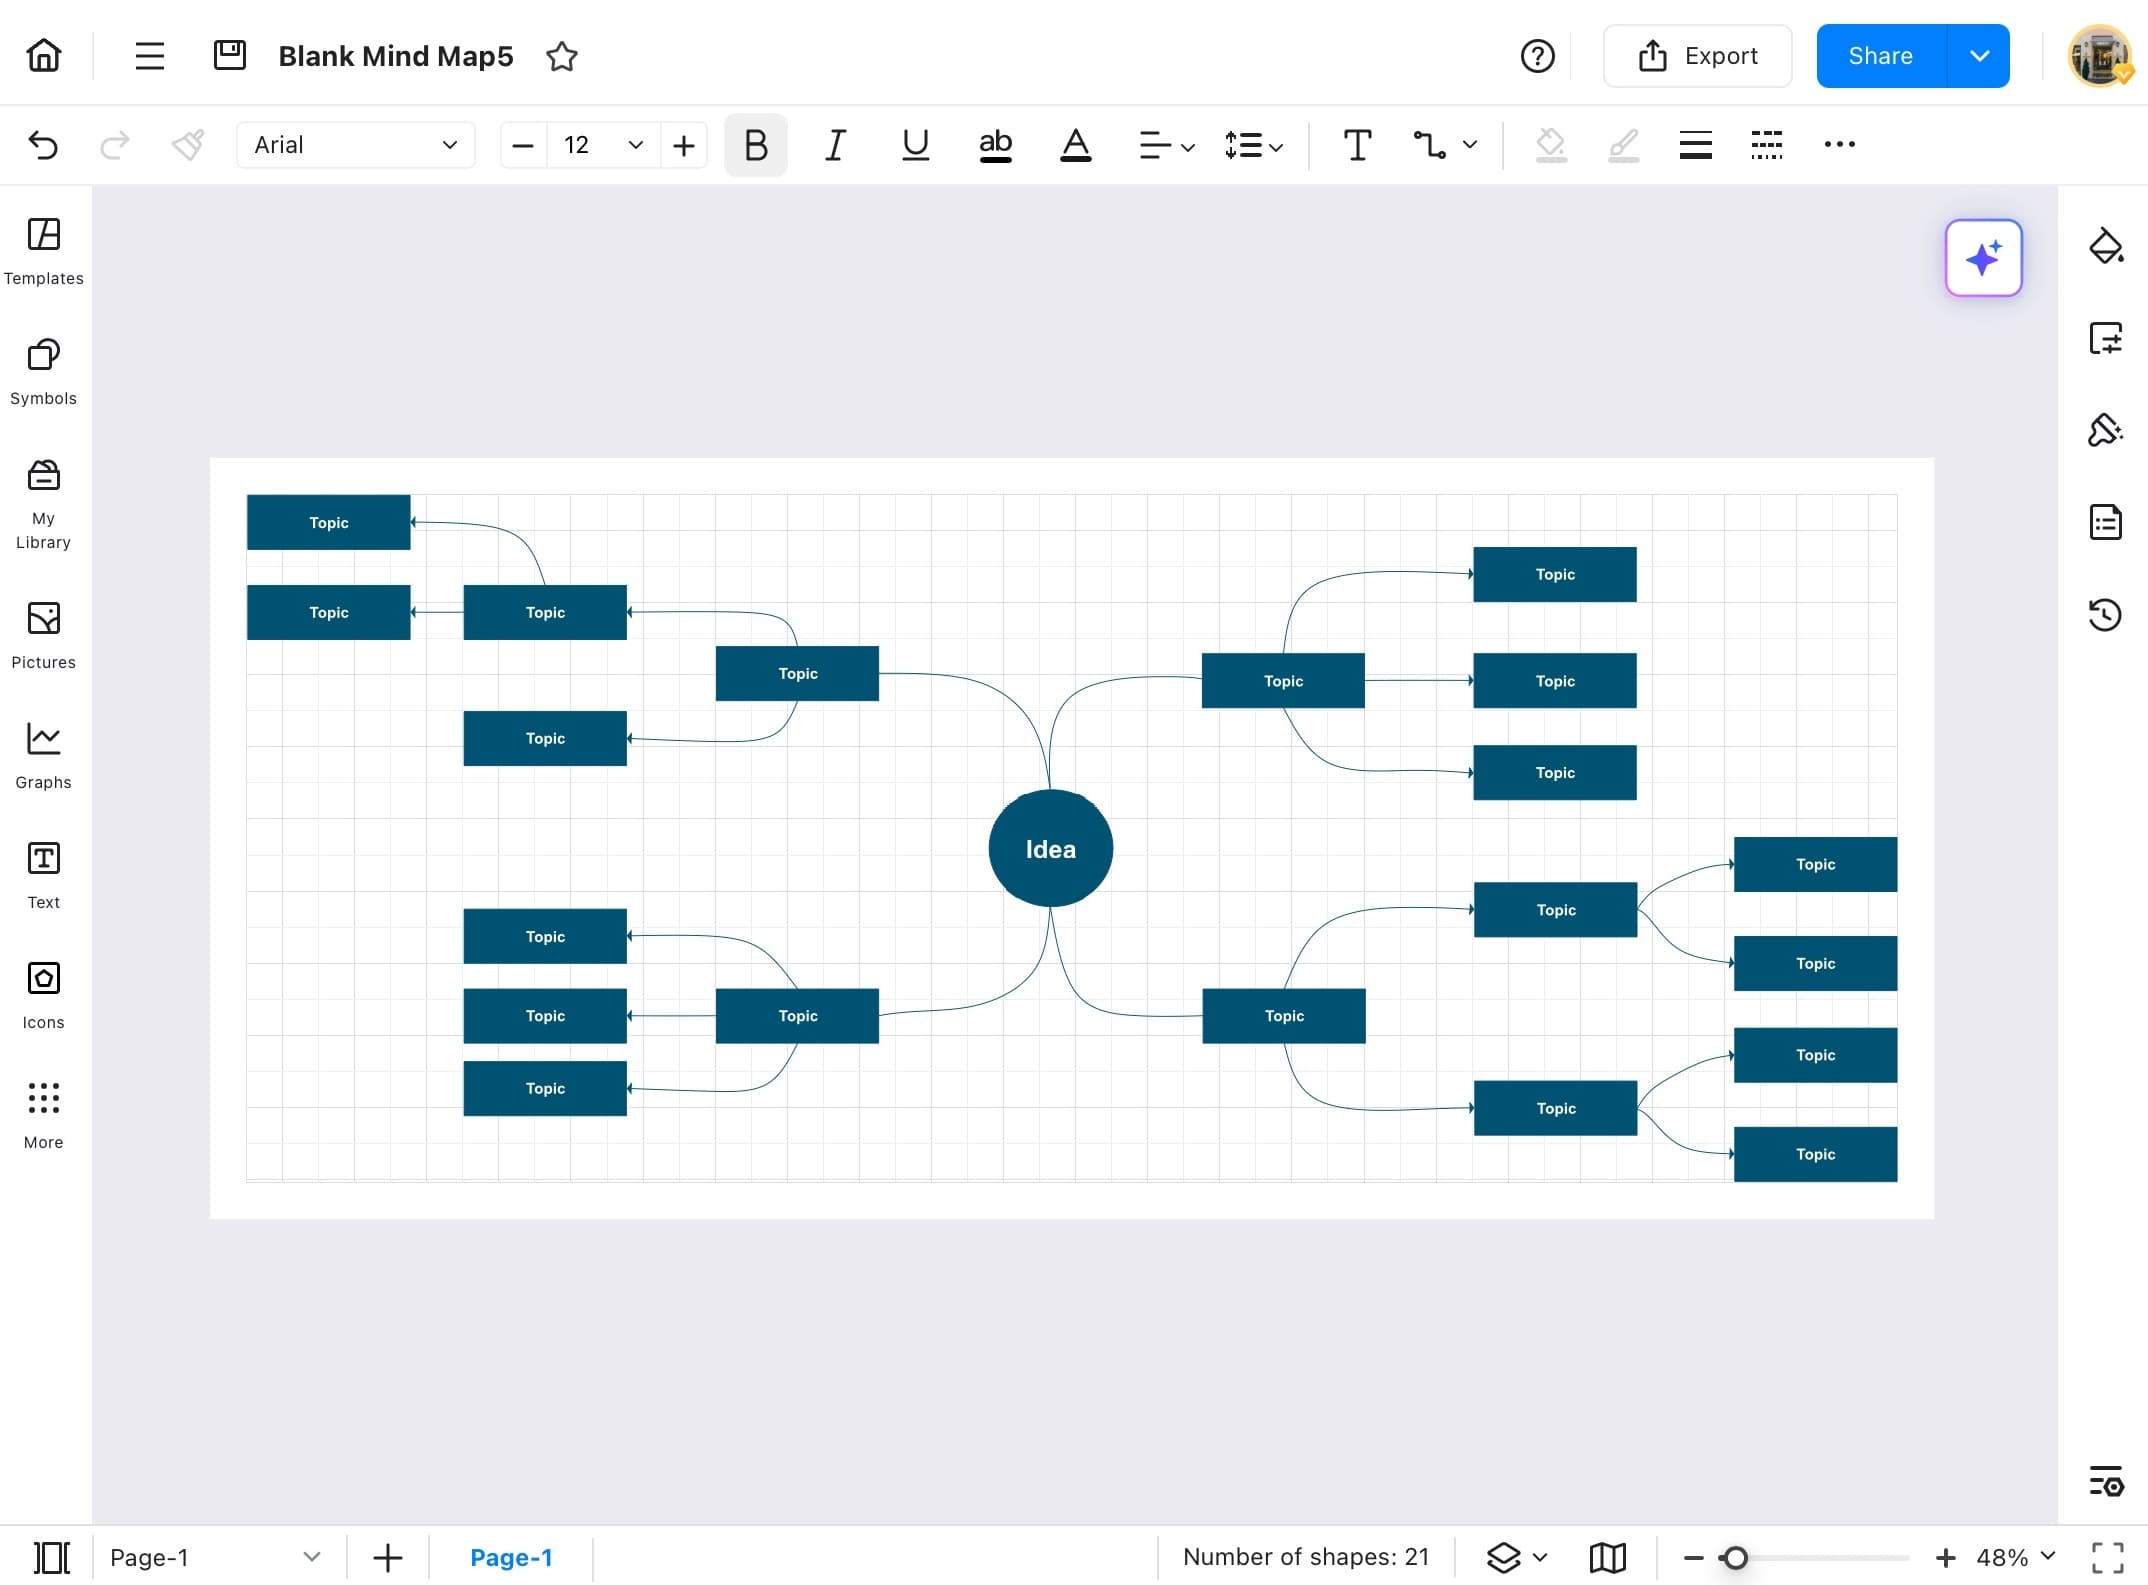Screen dimensions: 2148x1585
Task: Open the font family dropdown
Action: coord(355,145)
